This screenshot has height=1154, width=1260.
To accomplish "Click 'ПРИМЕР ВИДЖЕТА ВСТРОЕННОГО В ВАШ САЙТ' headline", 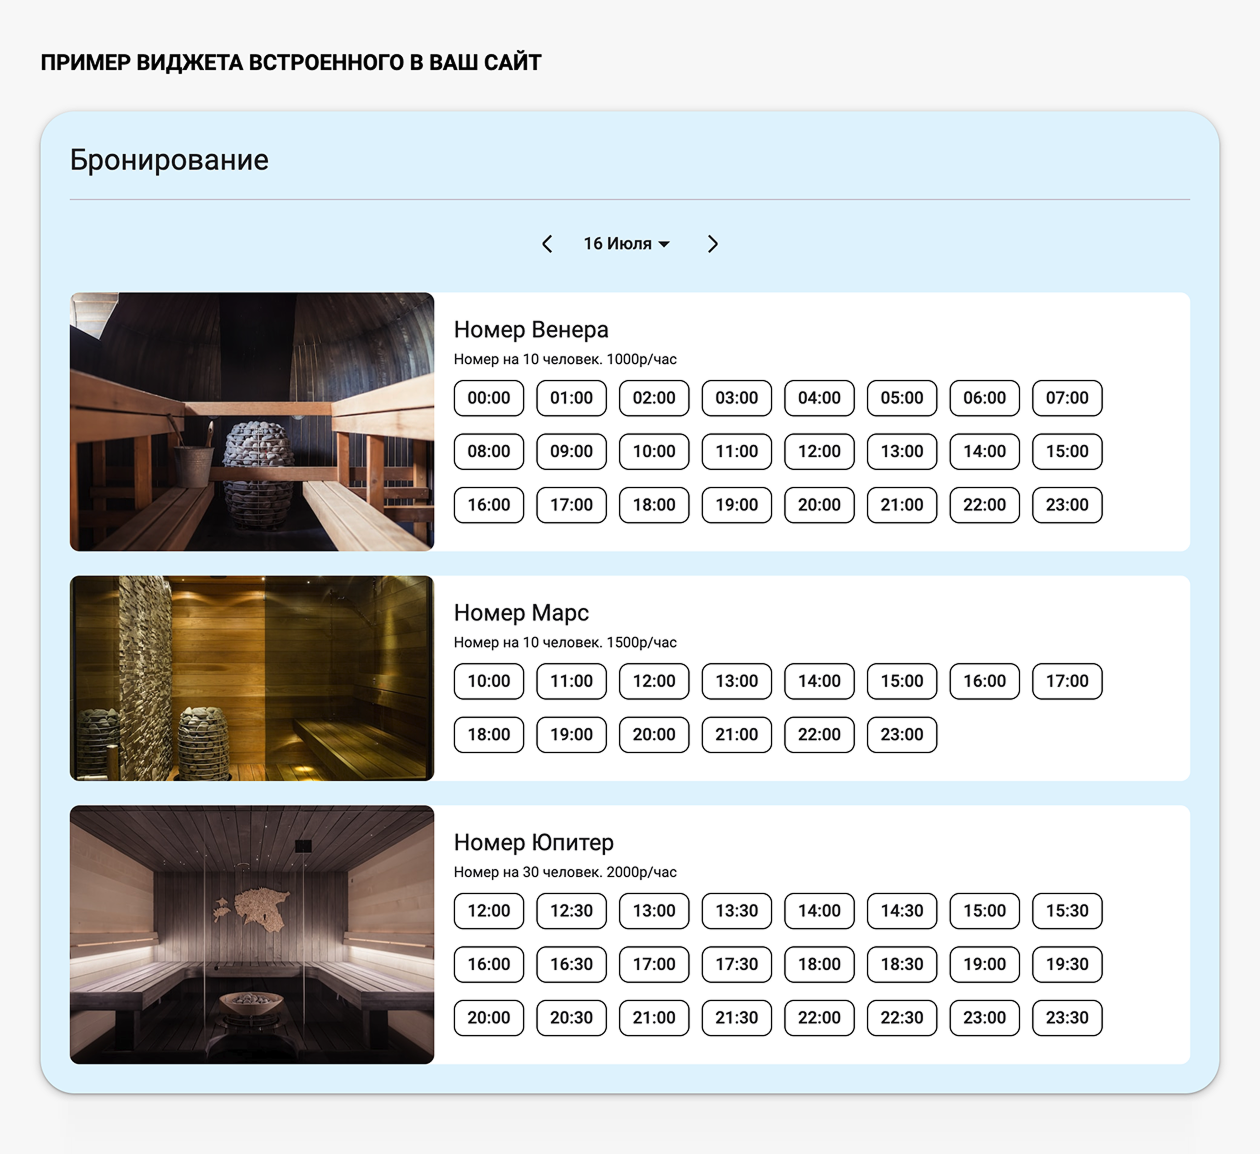I will point(291,63).
